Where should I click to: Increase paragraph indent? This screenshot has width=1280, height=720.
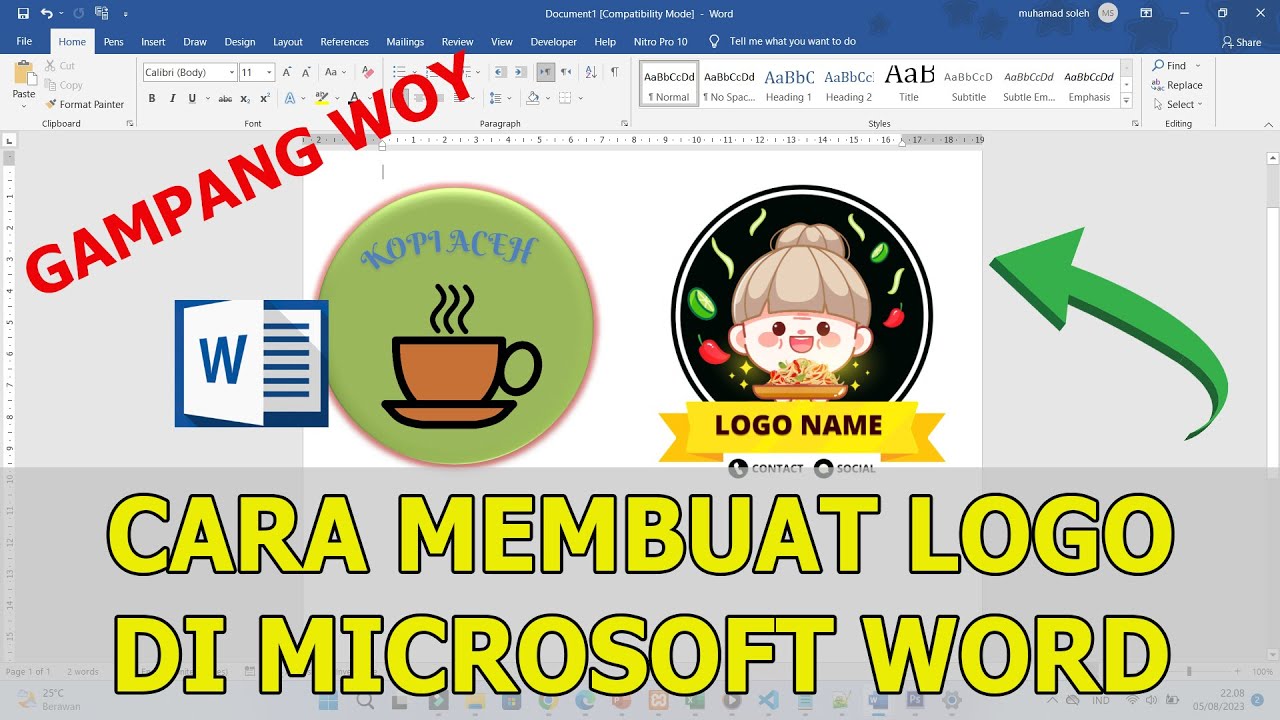pos(521,72)
